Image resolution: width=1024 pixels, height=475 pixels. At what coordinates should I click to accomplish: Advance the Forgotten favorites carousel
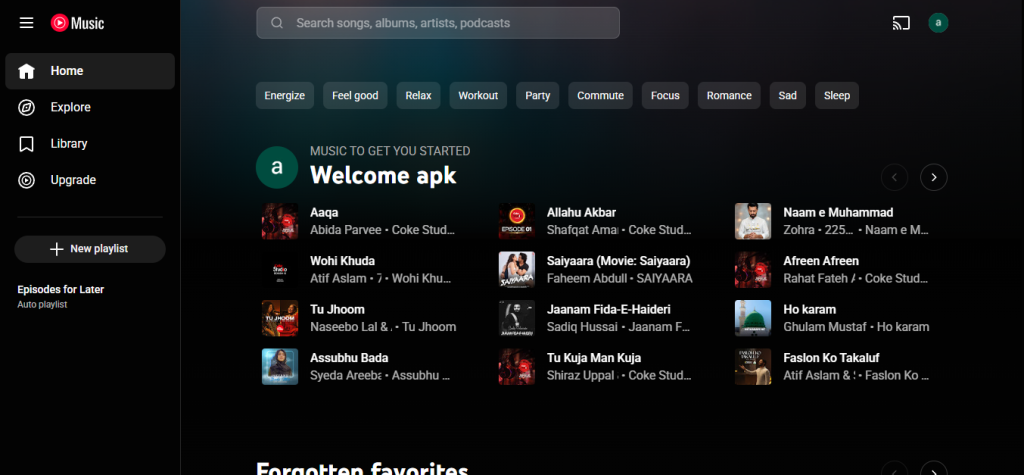pyautogui.click(x=933, y=470)
